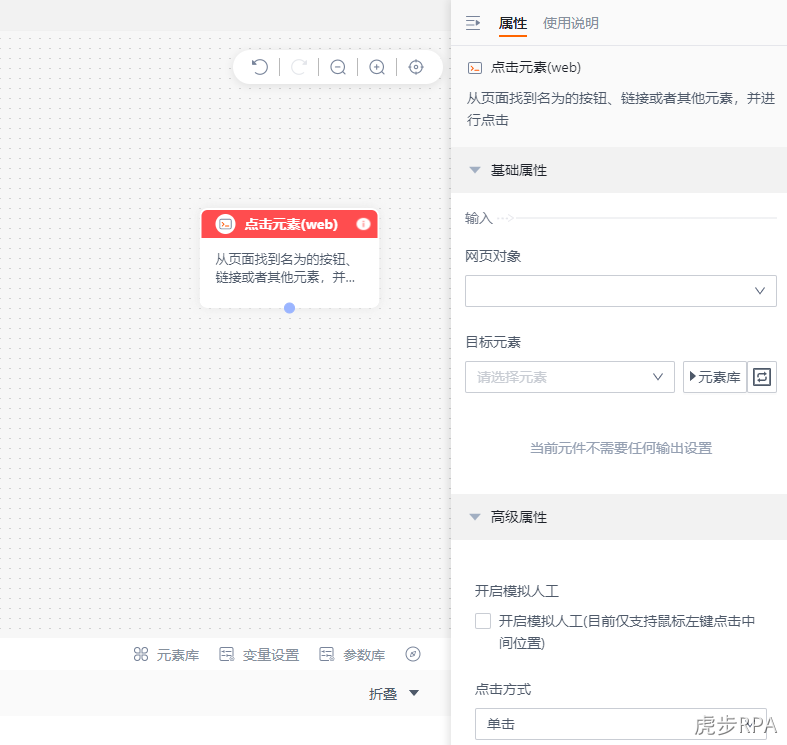787x745 pixels.
Task: Click the blue connector dot under the node
Action: point(289,308)
